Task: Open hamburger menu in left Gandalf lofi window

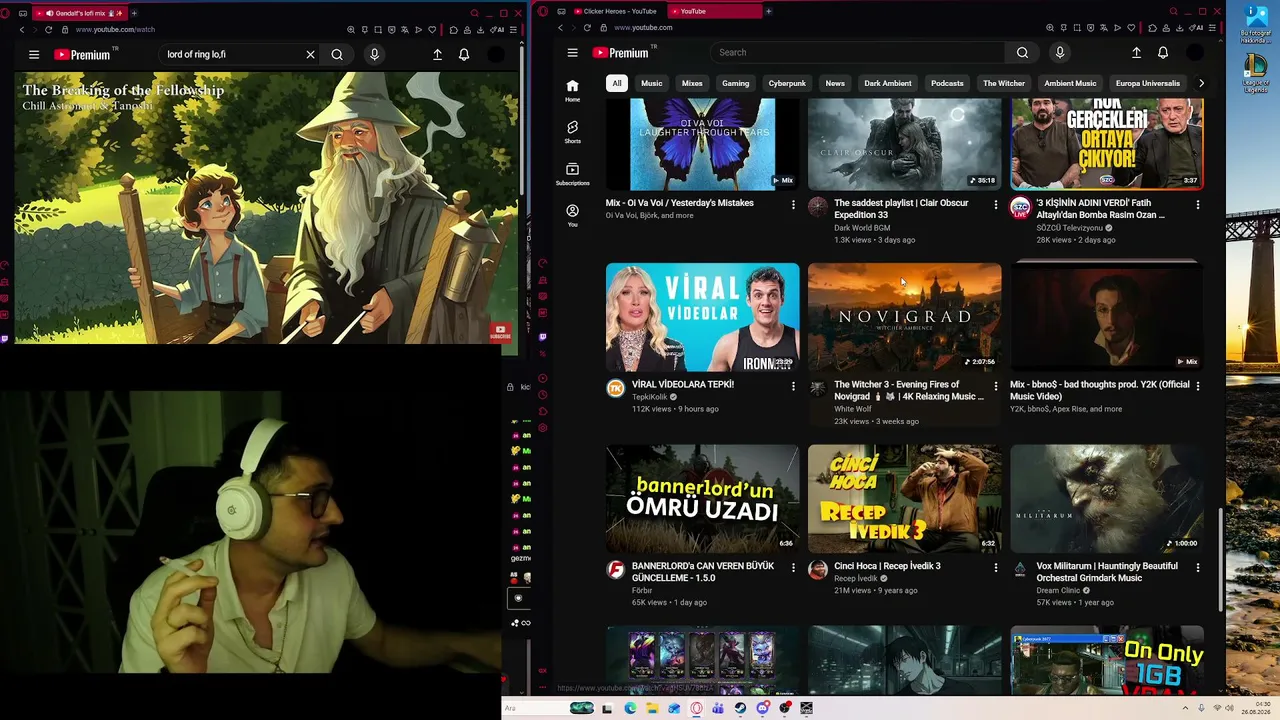Action: tap(34, 55)
